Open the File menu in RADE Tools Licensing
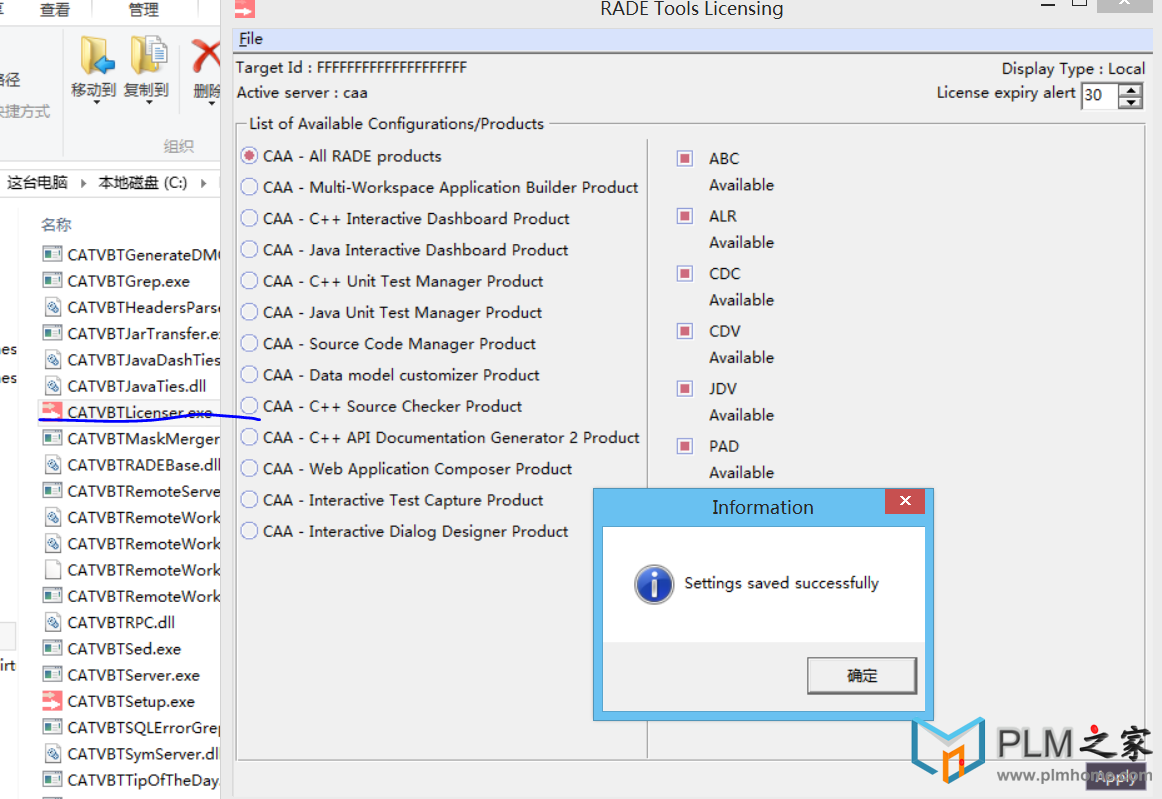Viewport: 1162px width, 799px height. click(x=250, y=39)
